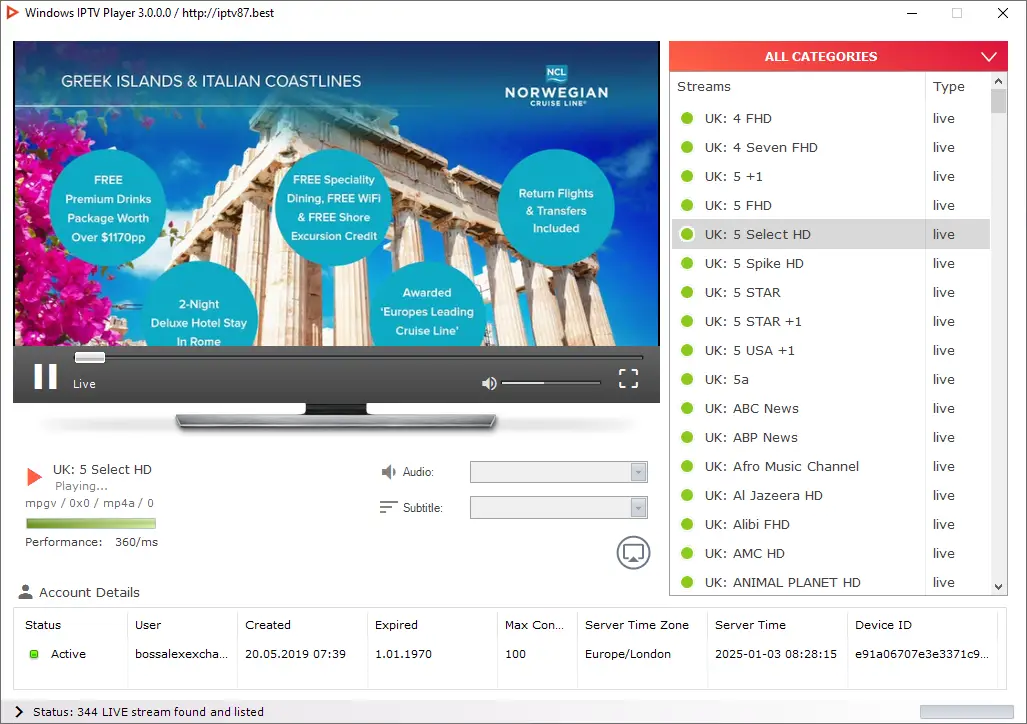Screen dimensions: 1027x724
Task: Click the Performance 360/ms value
Action: click(x=136, y=542)
